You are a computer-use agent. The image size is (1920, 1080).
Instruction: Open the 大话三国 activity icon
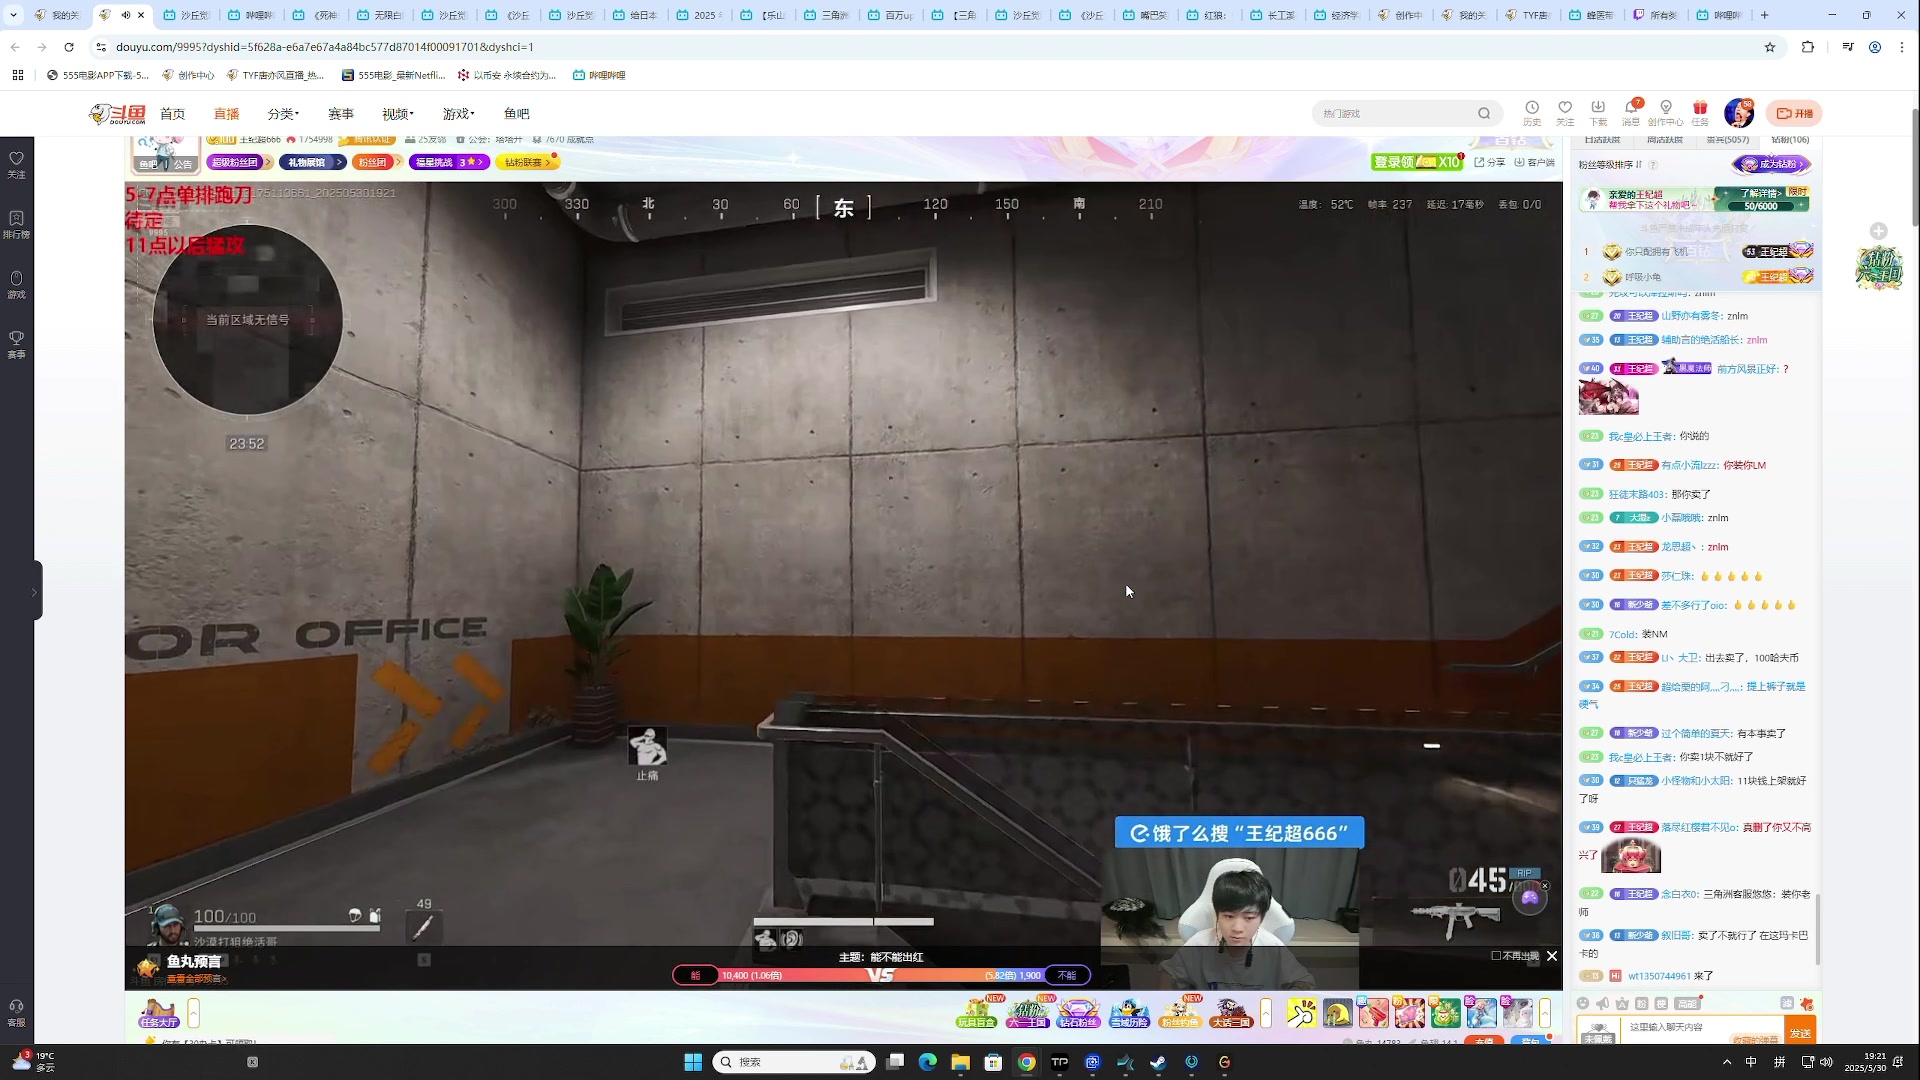[x=1231, y=1013]
